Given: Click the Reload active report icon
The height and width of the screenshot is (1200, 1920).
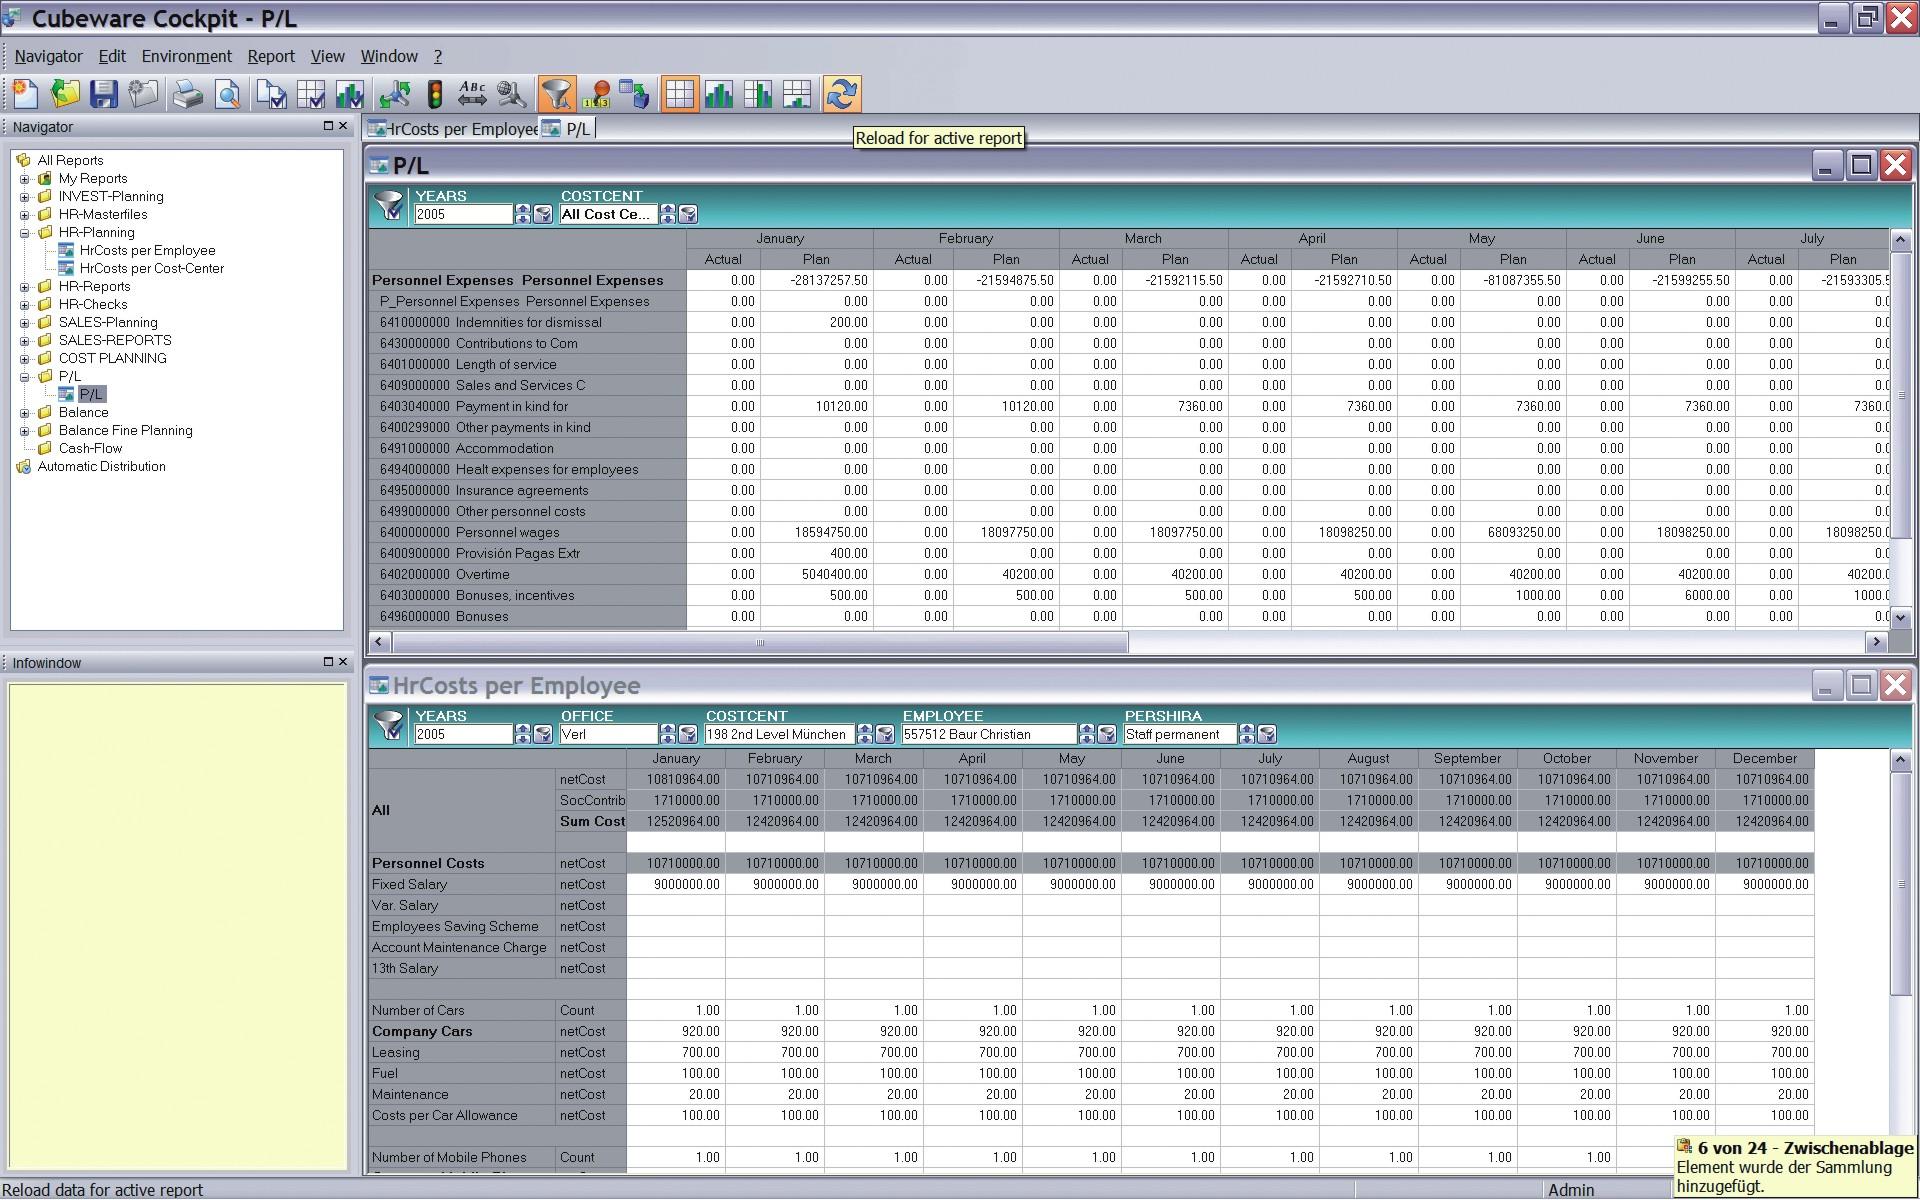Looking at the screenshot, I should 841,94.
